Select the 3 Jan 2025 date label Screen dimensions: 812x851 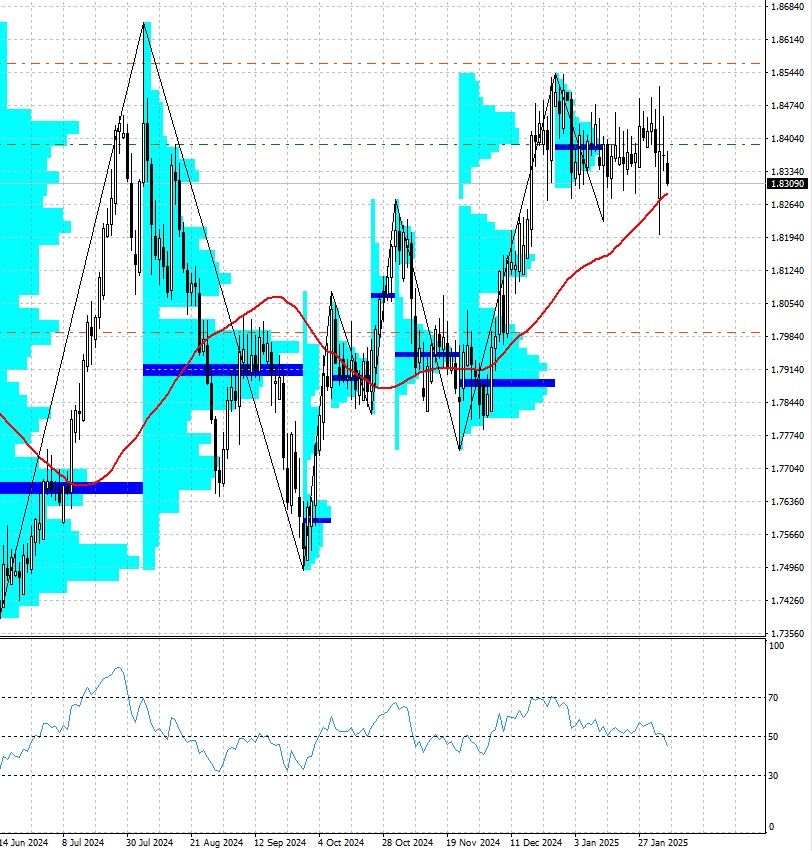597,842
